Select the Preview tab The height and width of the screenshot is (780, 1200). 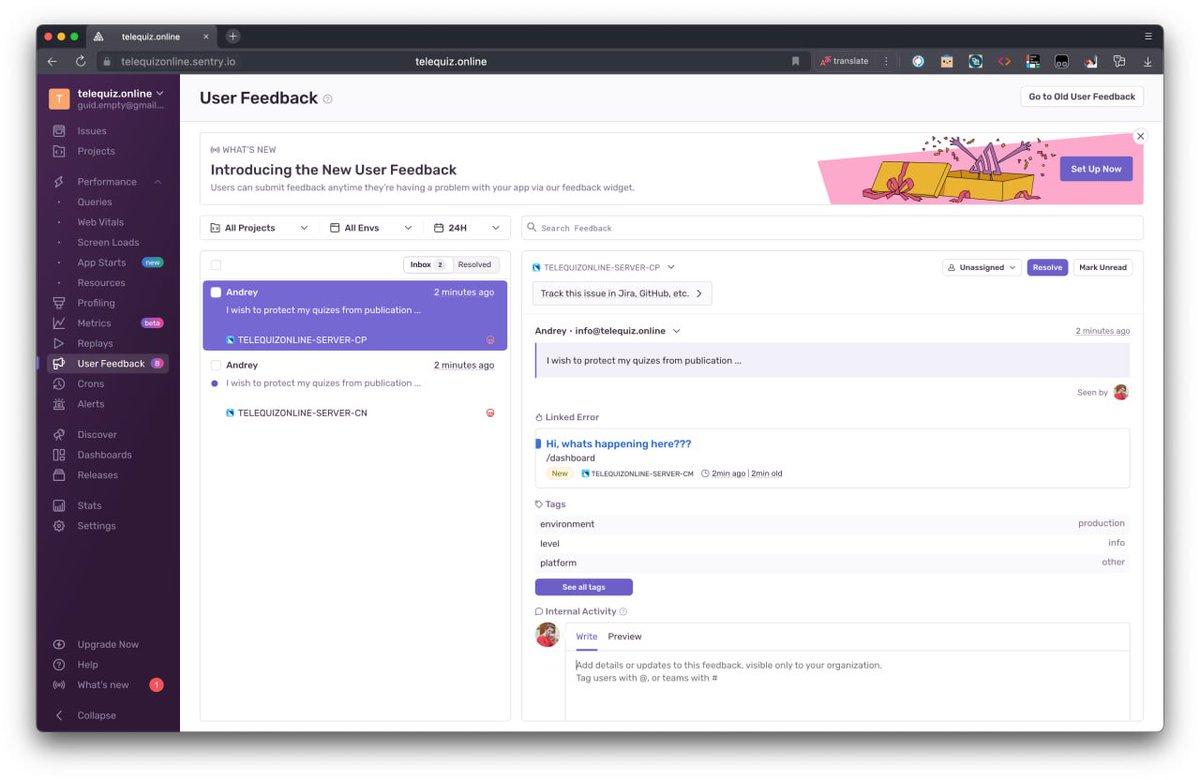(625, 637)
